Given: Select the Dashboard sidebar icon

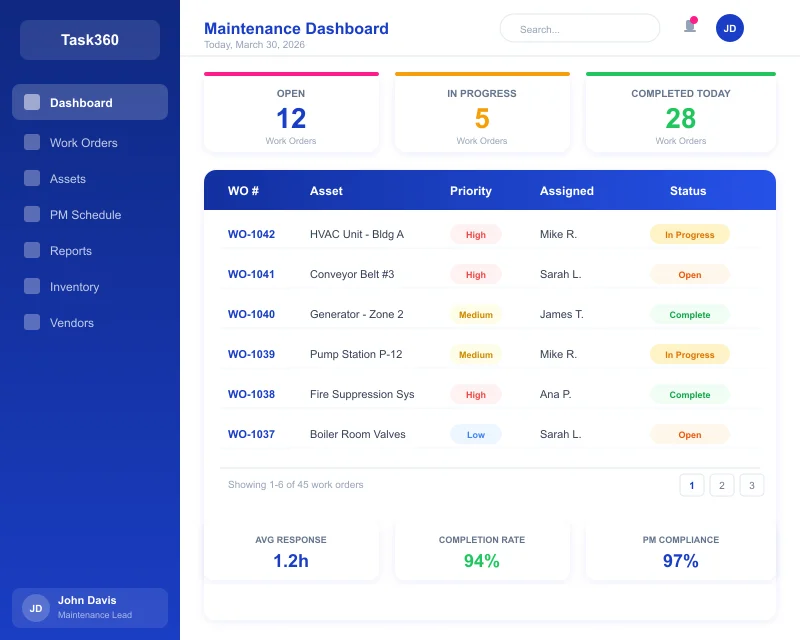Looking at the screenshot, I should (x=32, y=102).
